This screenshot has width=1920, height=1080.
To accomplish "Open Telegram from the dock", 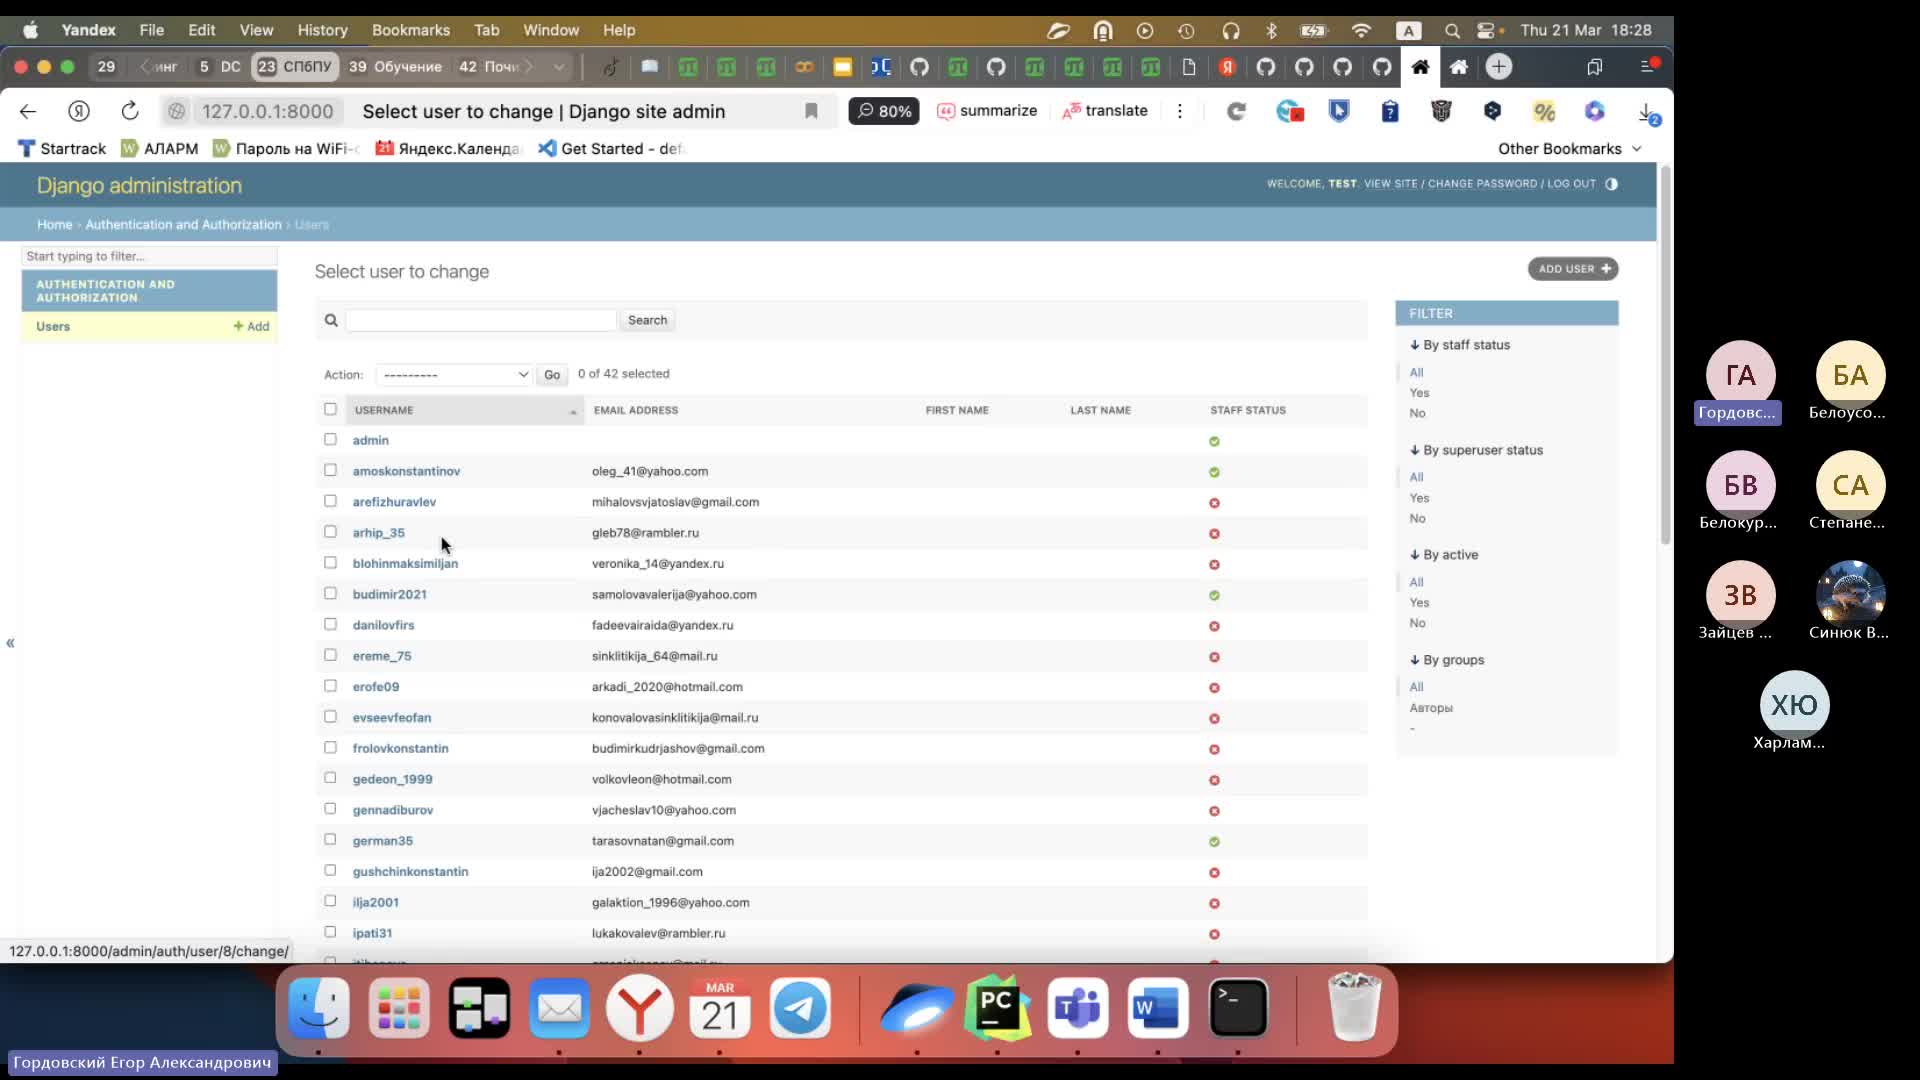I will coord(800,1008).
